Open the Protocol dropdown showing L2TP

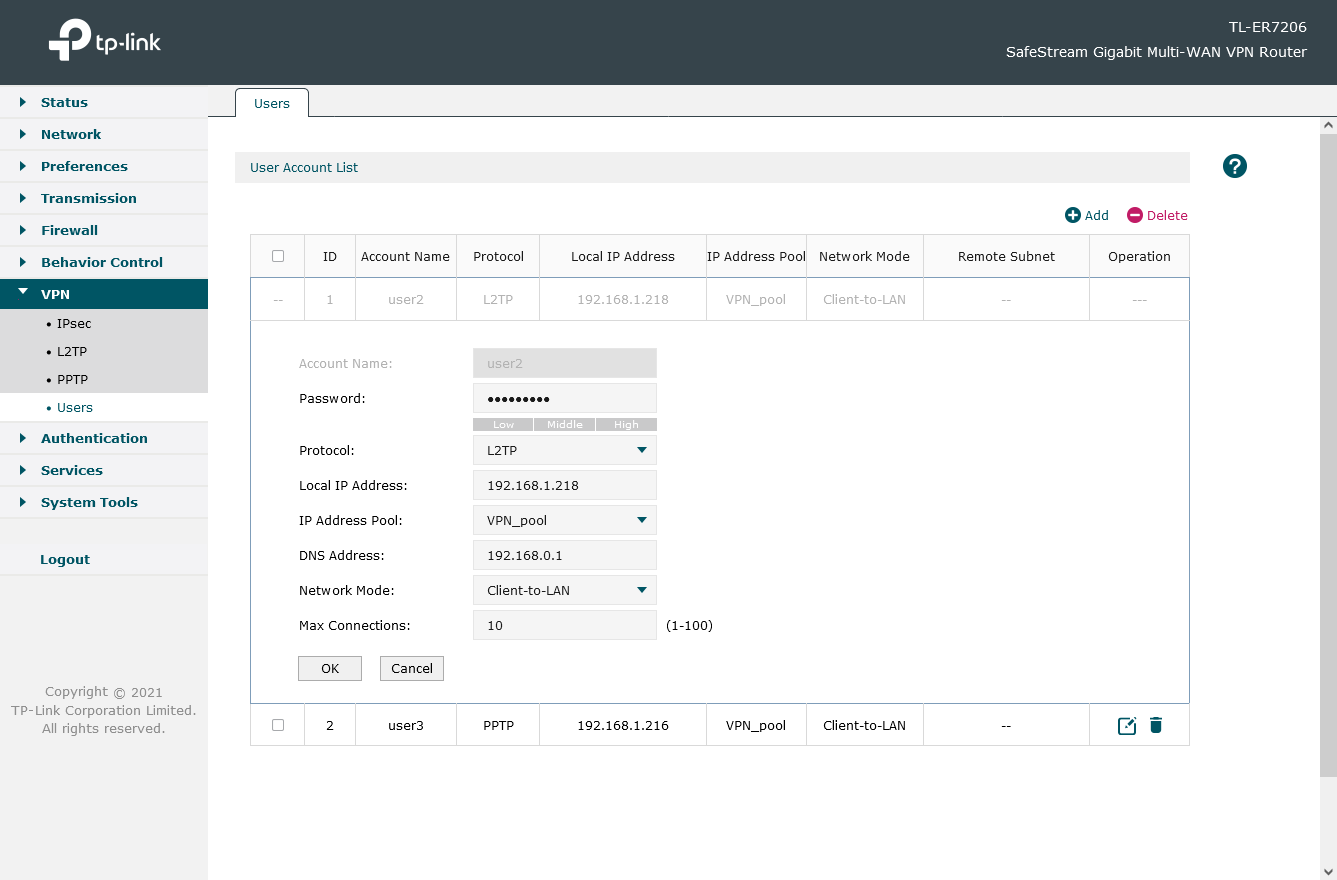[x=564, y=450]
